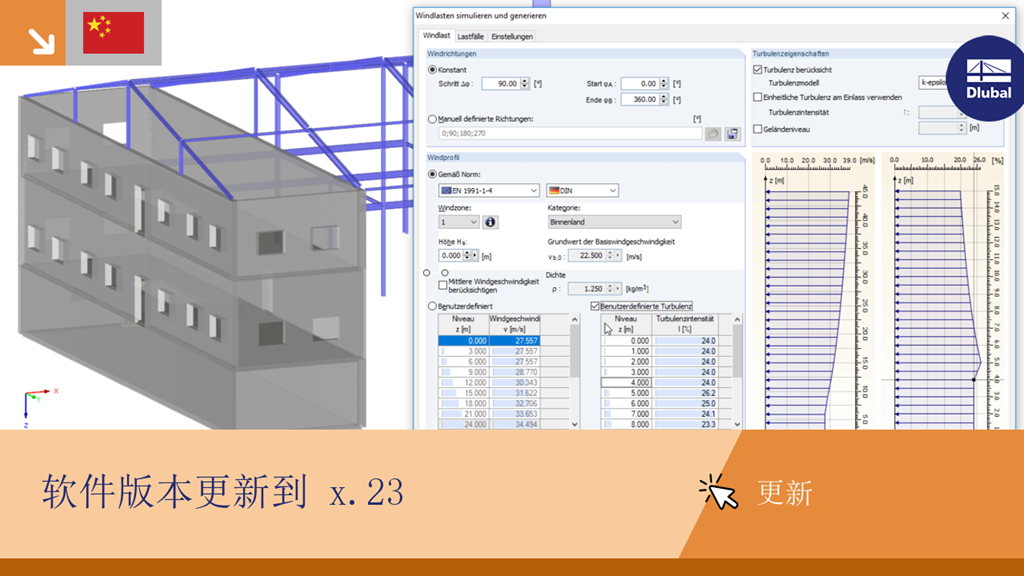Image resolution: width=1024 pixels, height=576 pixels.
Task: Click the basic wind speed vb,0 field
Action: tap(587, 255)
